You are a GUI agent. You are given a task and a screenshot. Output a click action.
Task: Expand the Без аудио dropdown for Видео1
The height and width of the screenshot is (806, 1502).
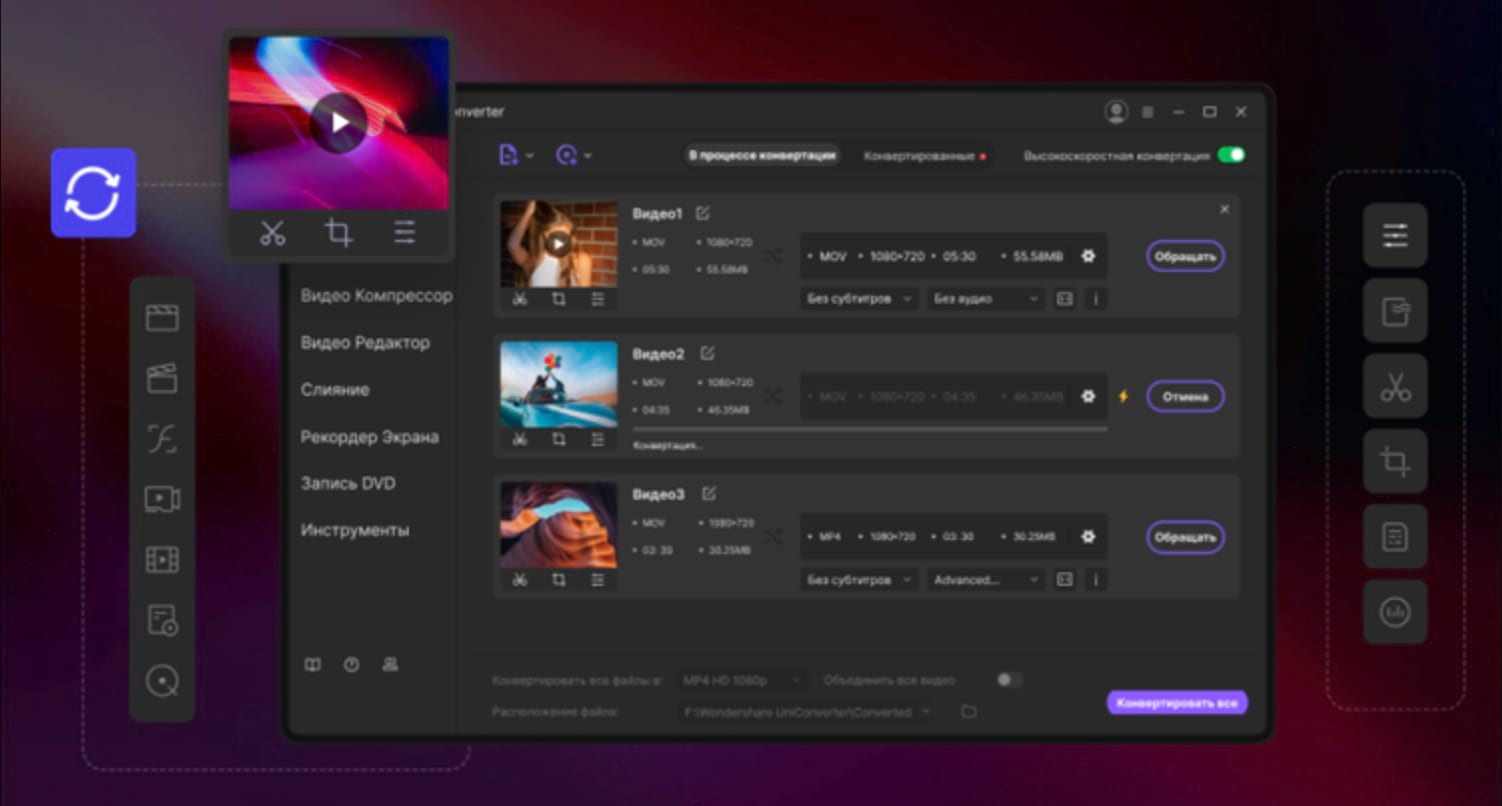pyautogui.click(x=984, y=298)
